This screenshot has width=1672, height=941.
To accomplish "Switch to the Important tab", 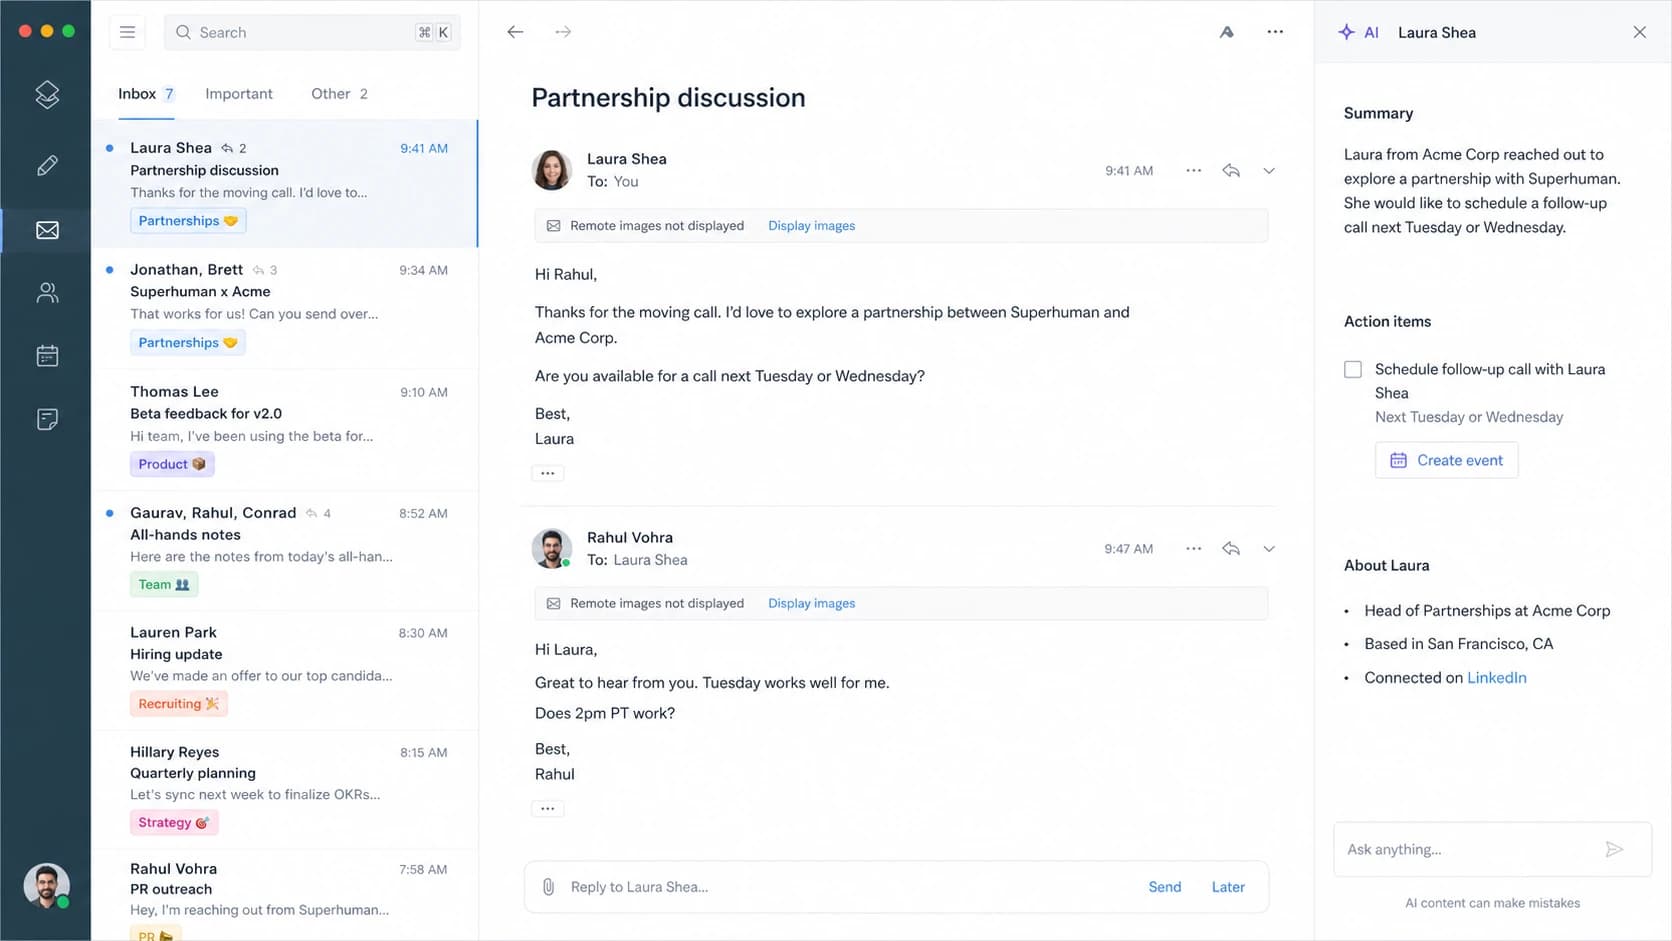I will point(239,94).
